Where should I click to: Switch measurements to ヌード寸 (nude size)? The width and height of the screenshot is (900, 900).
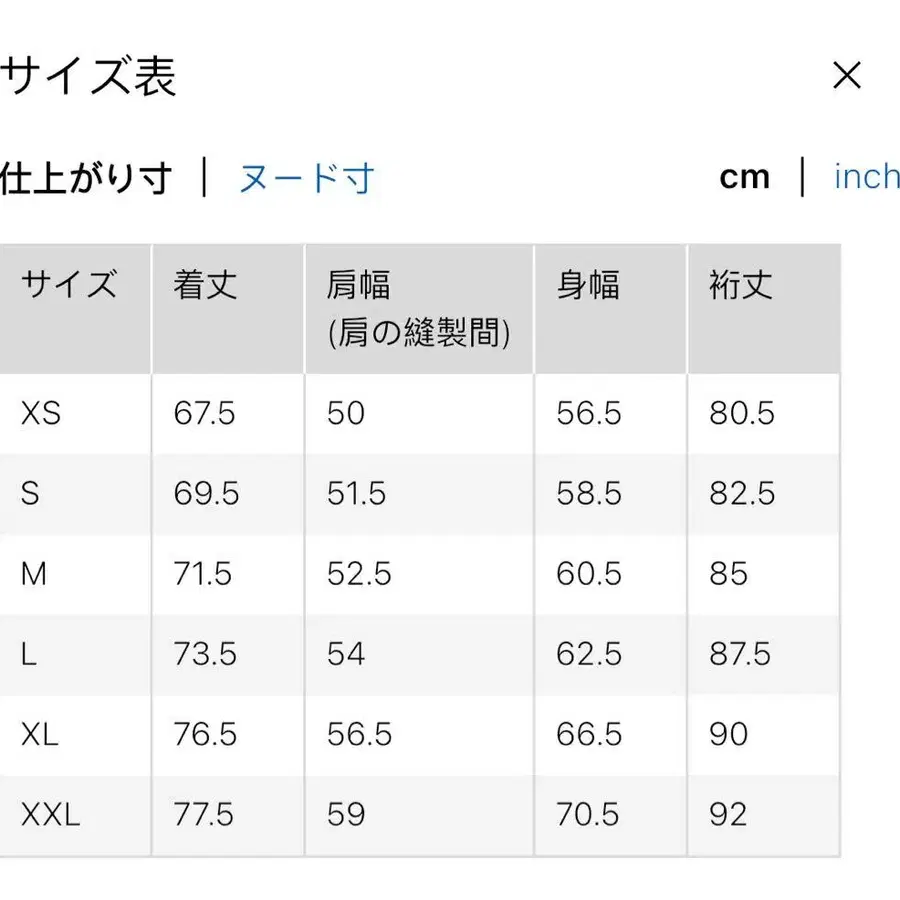(x=305, y=176)
